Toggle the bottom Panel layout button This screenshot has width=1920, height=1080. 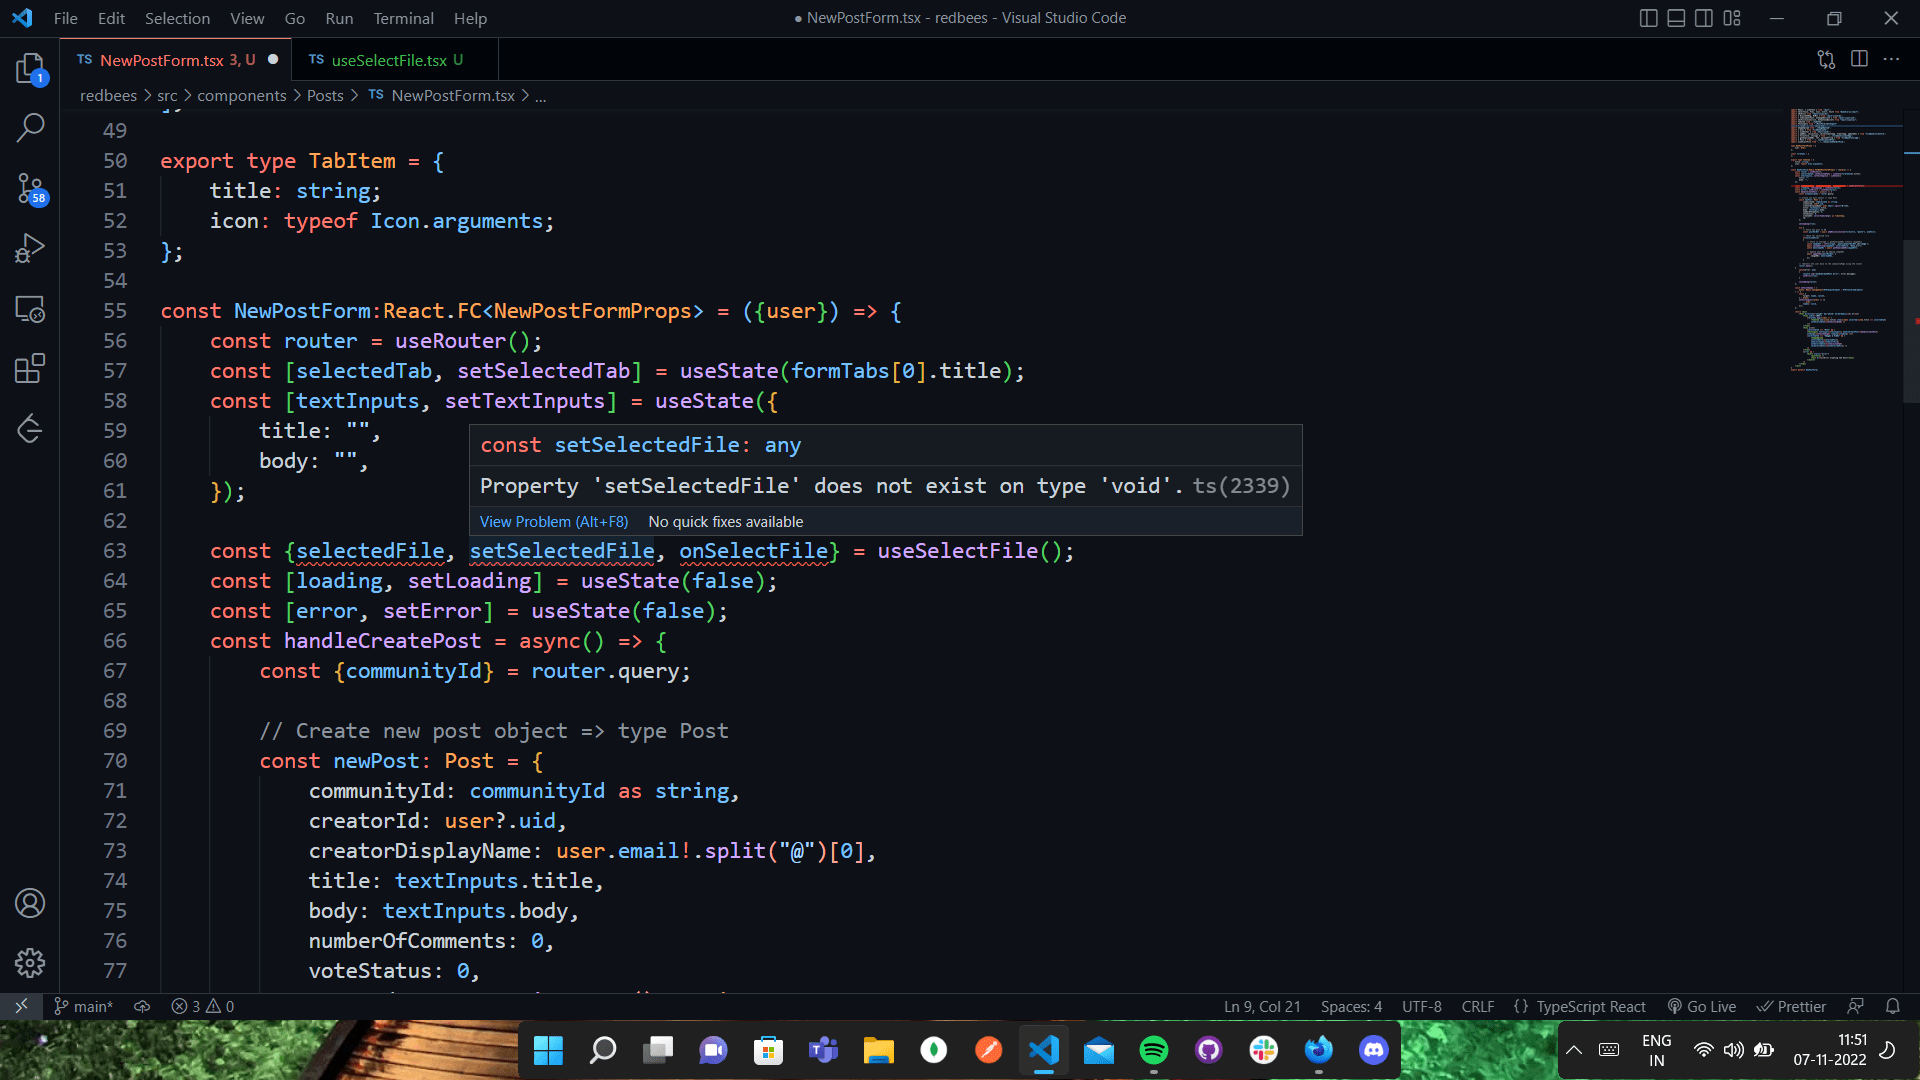click(1676, 18)
